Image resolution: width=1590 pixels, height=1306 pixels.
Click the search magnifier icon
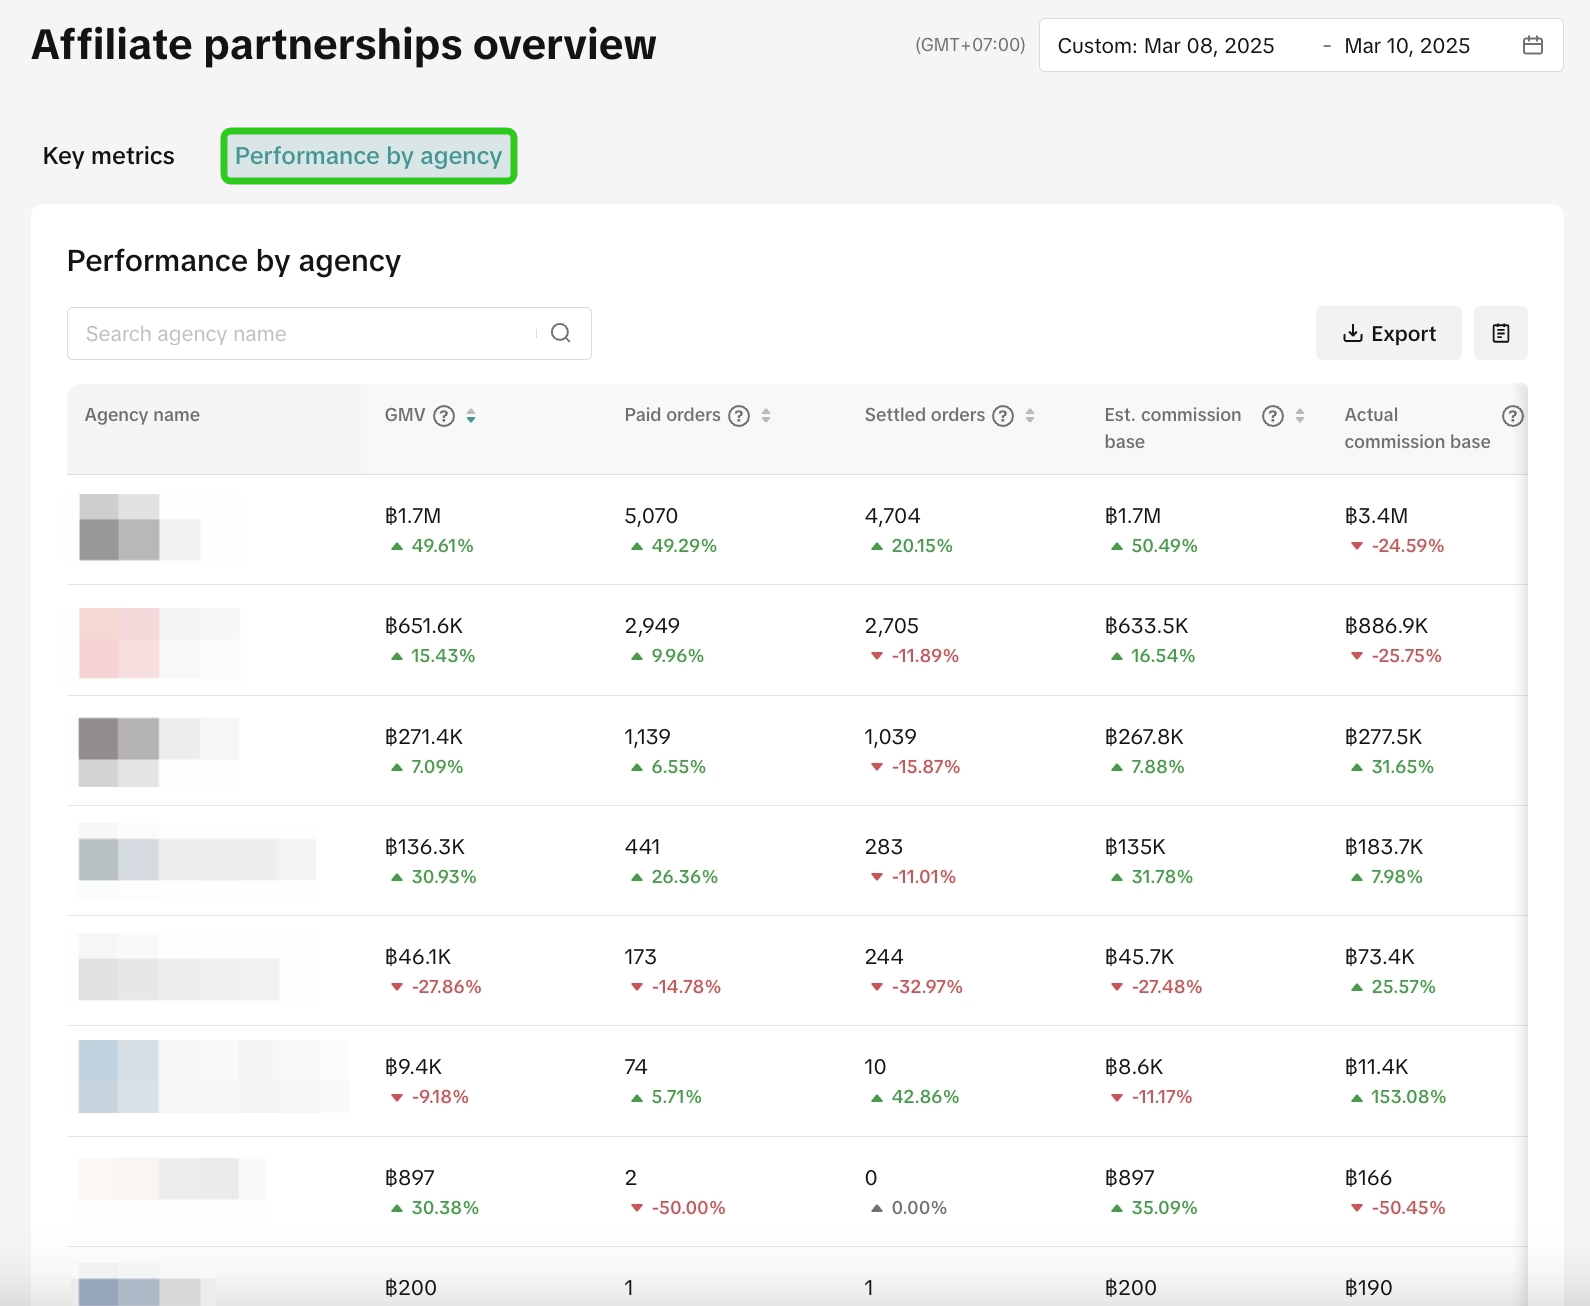561,333
